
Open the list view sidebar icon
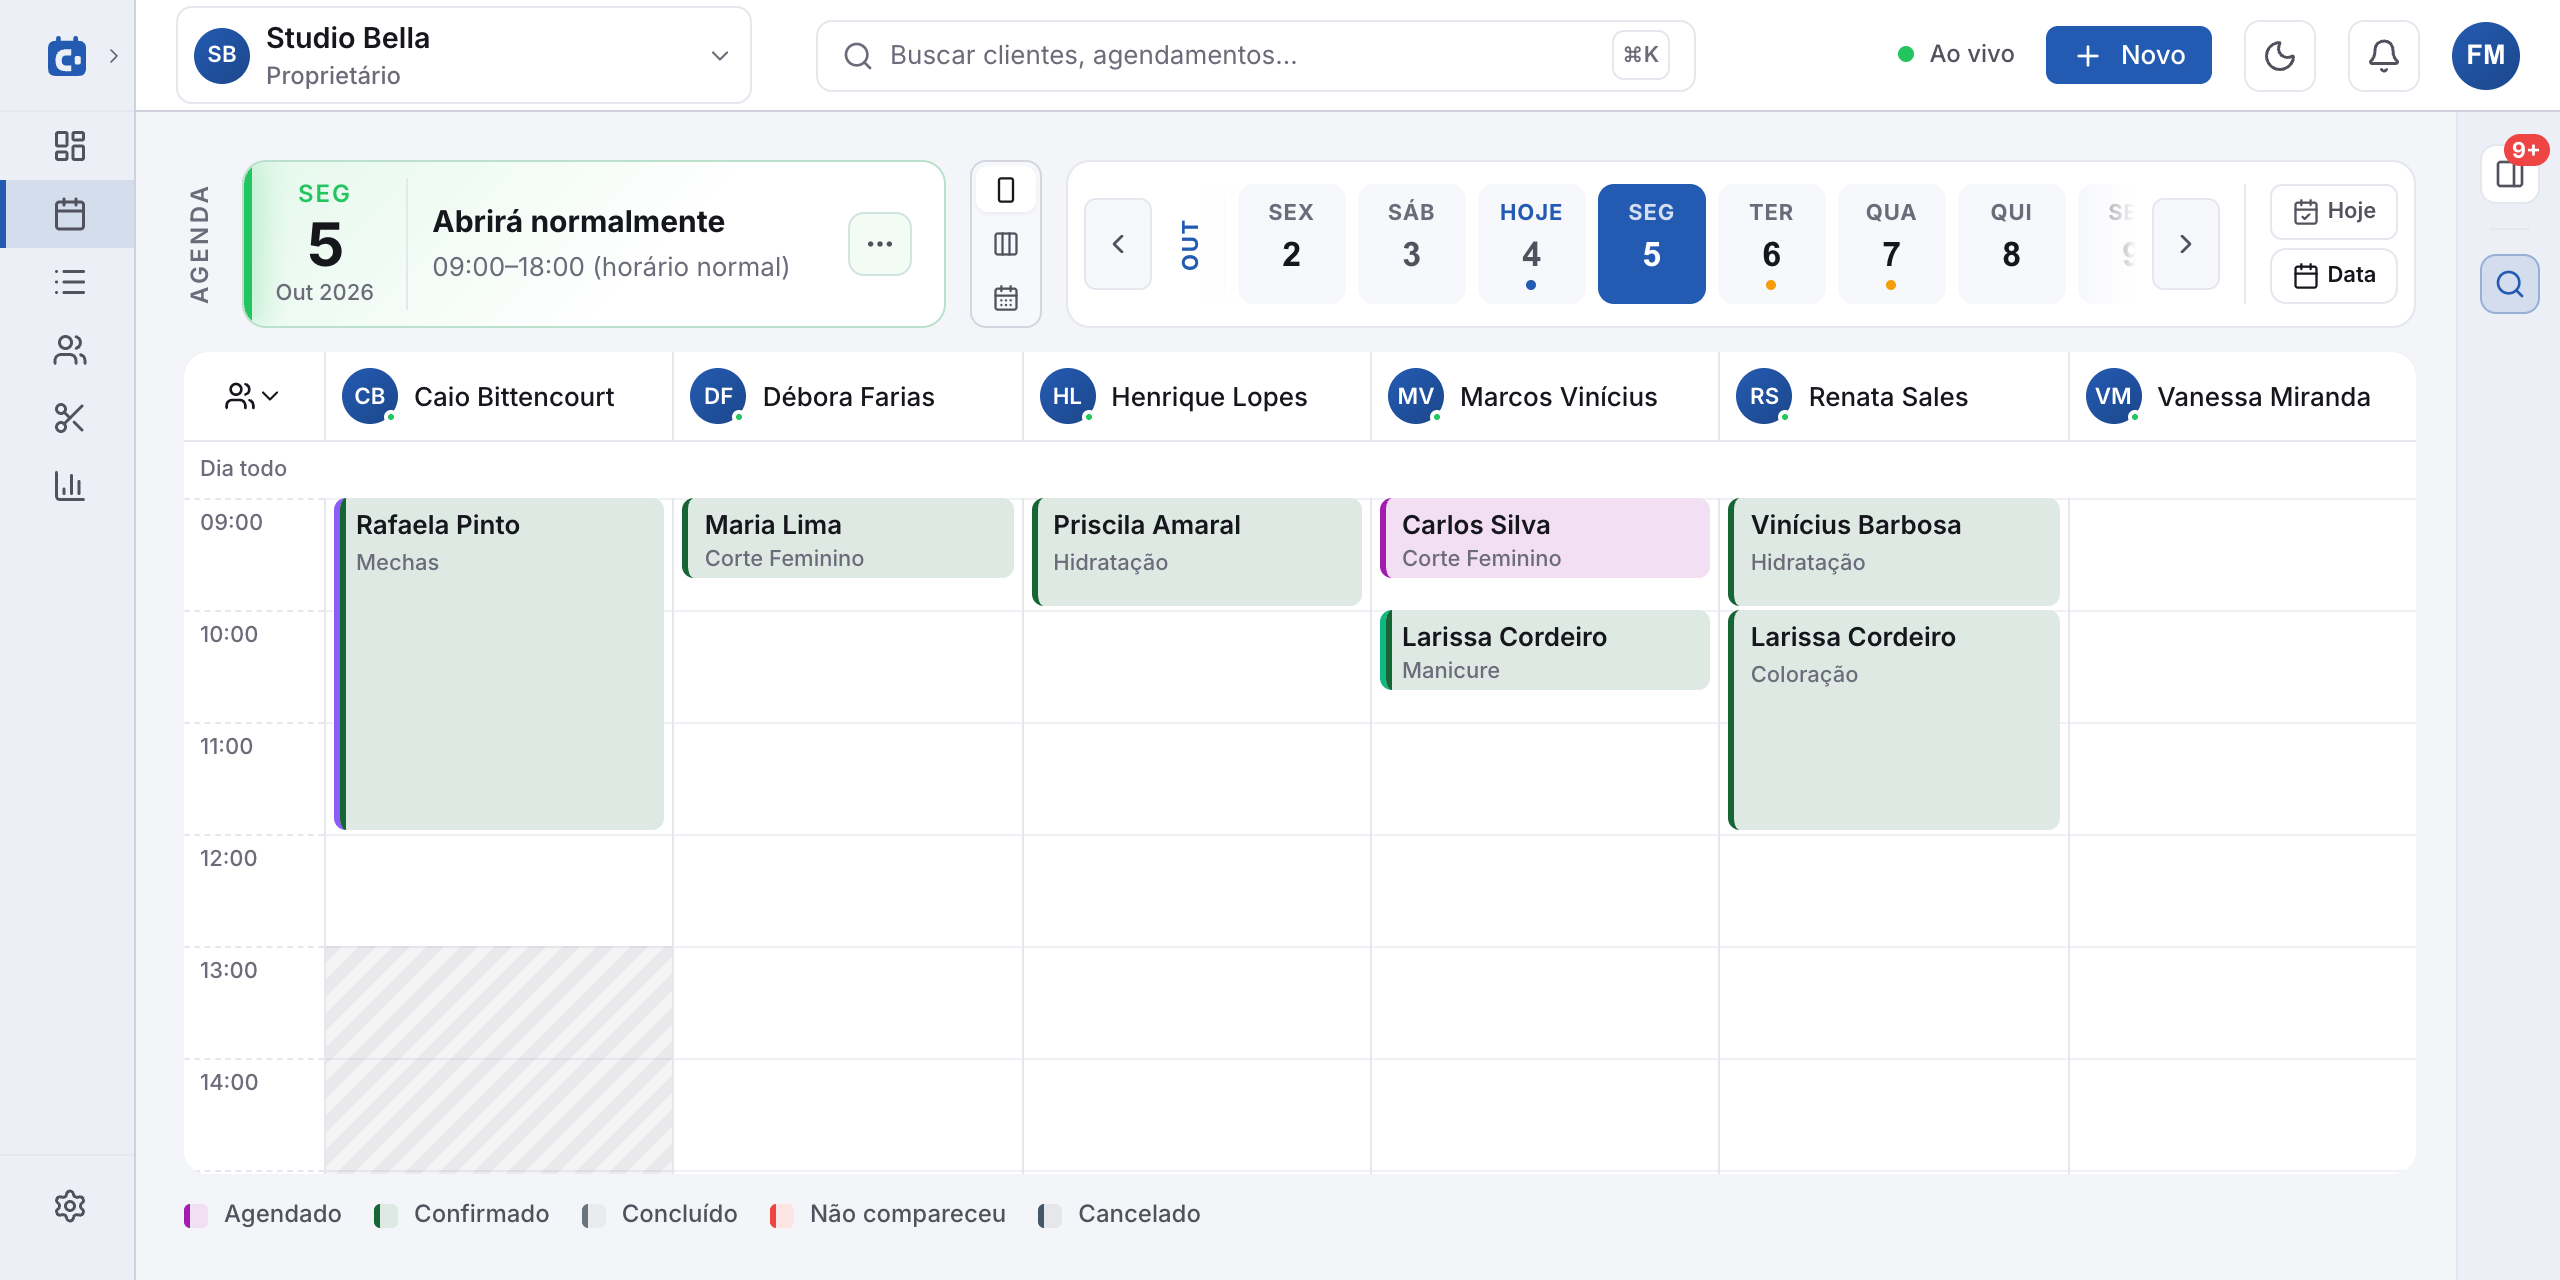(x=69, y=282)
